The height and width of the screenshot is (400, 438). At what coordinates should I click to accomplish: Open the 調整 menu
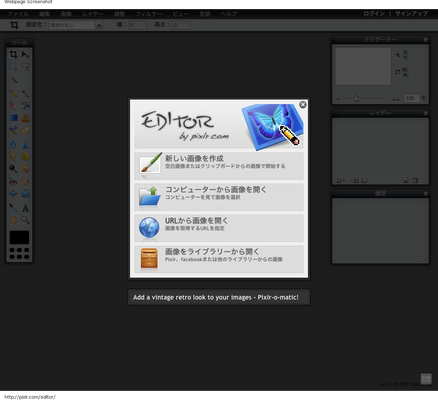(x=119, y=14)
